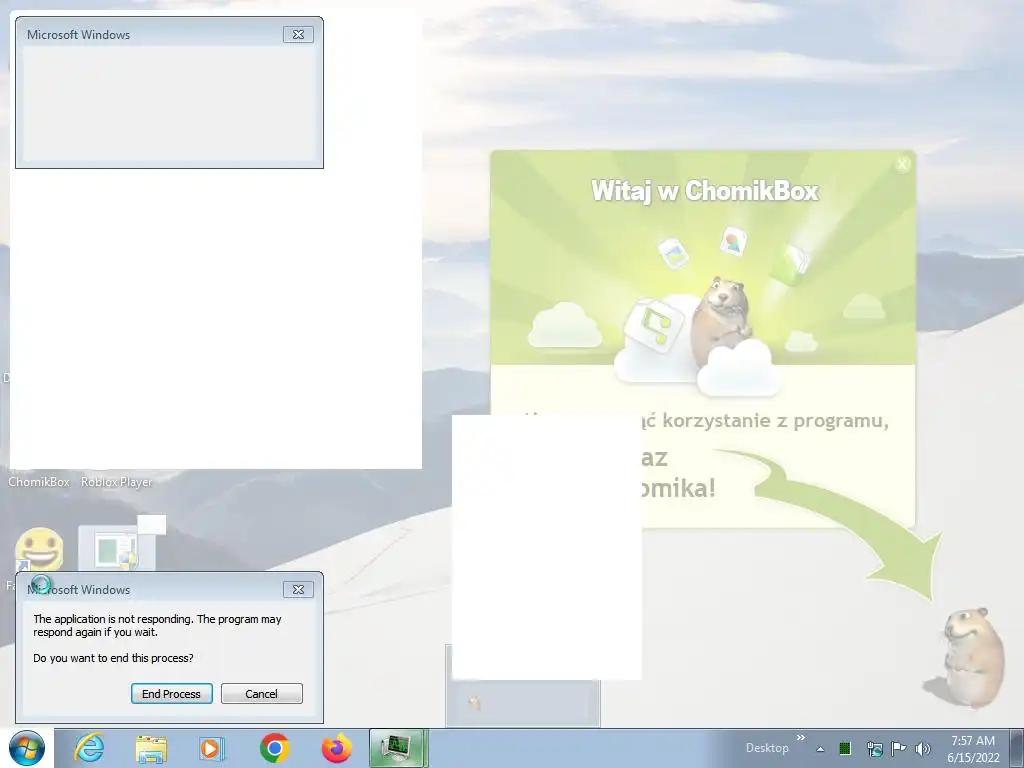
Task: Expand the Desktop toolbar double chevron
Action: click(801, 739)
